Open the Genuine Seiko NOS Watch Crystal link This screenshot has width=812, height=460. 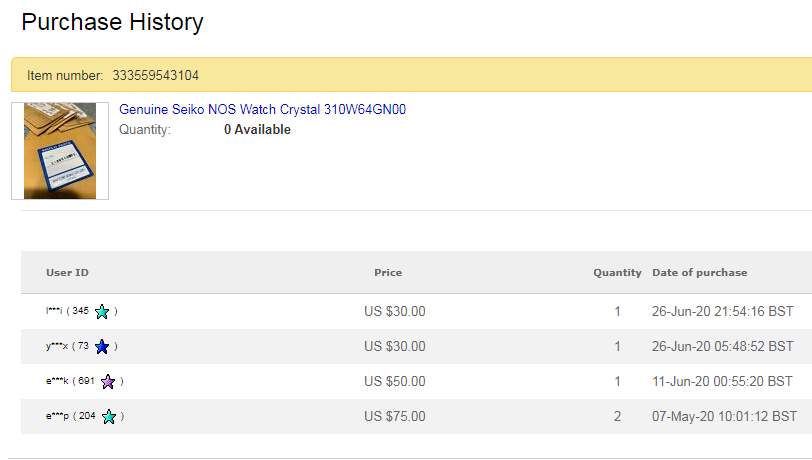(262, 110)
